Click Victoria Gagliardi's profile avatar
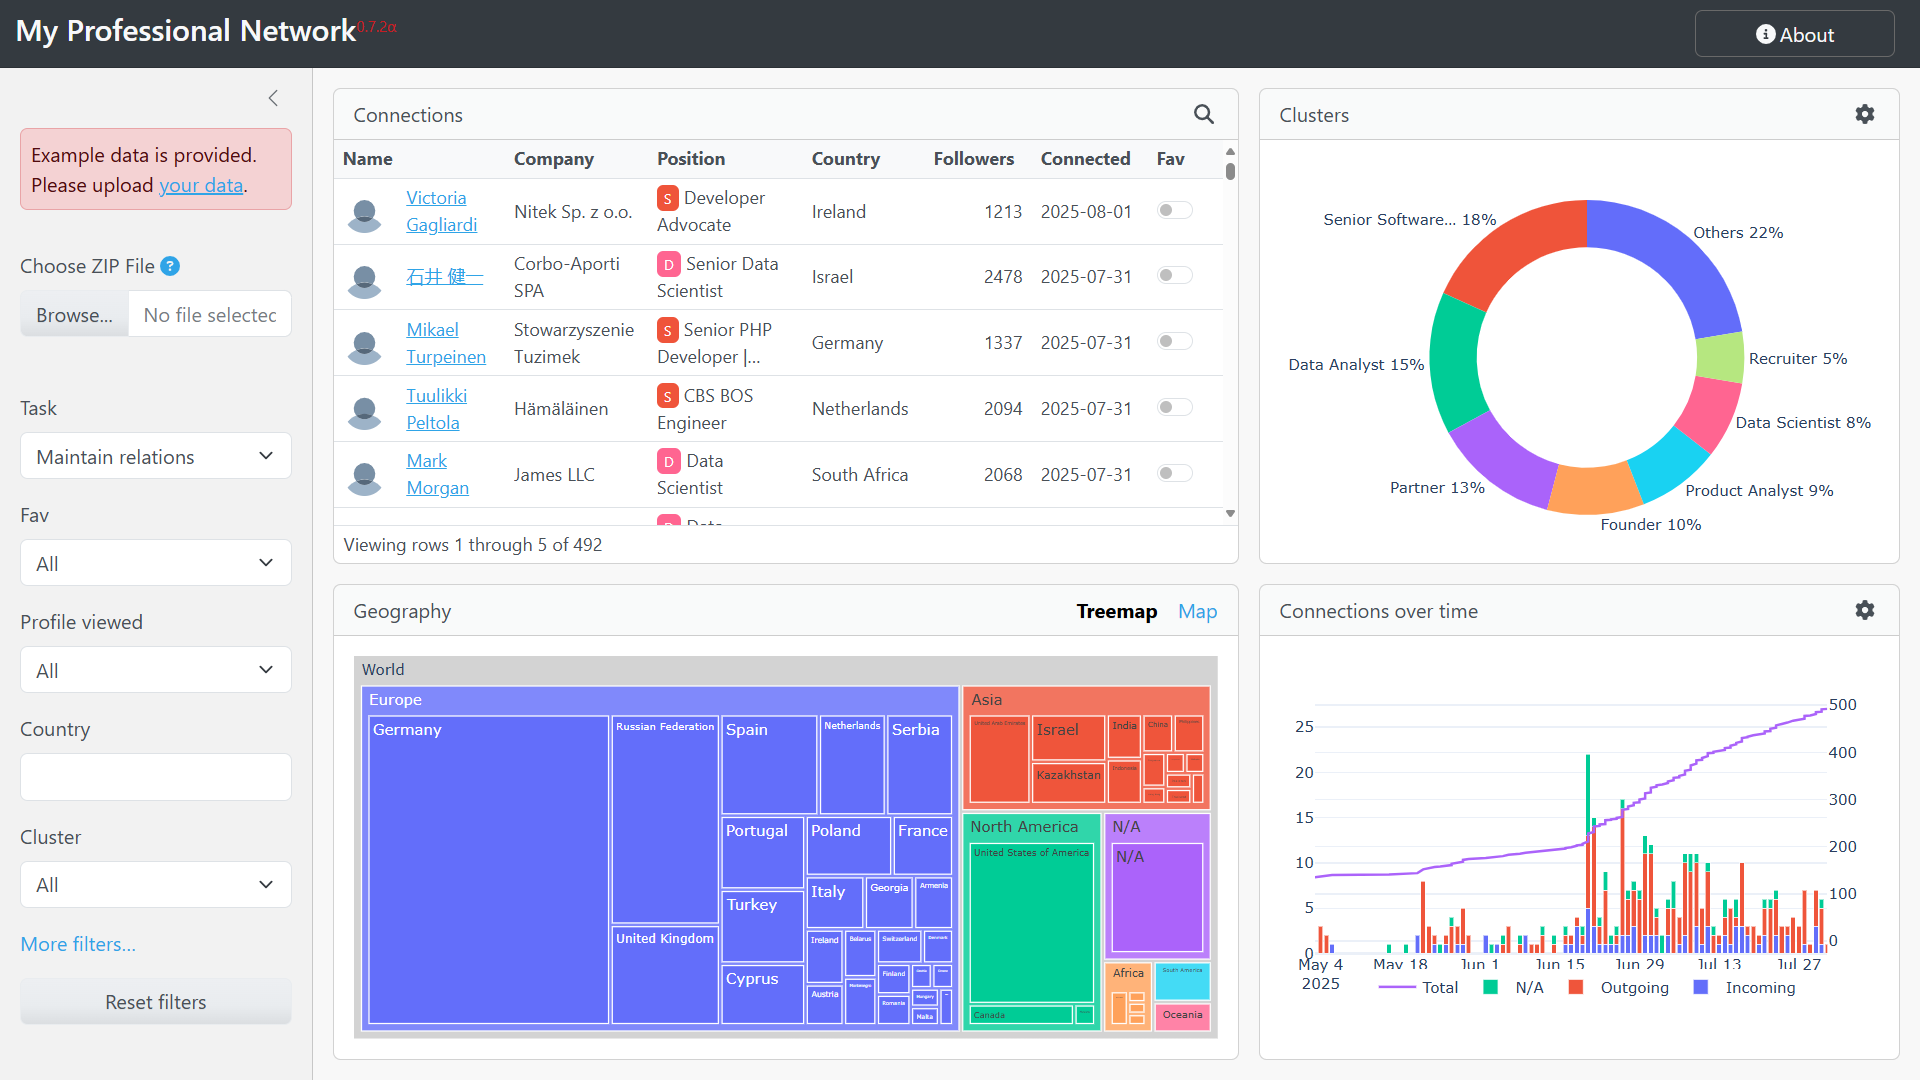Viewport: 1920px width, 1080px height. [x=364, y=211]
